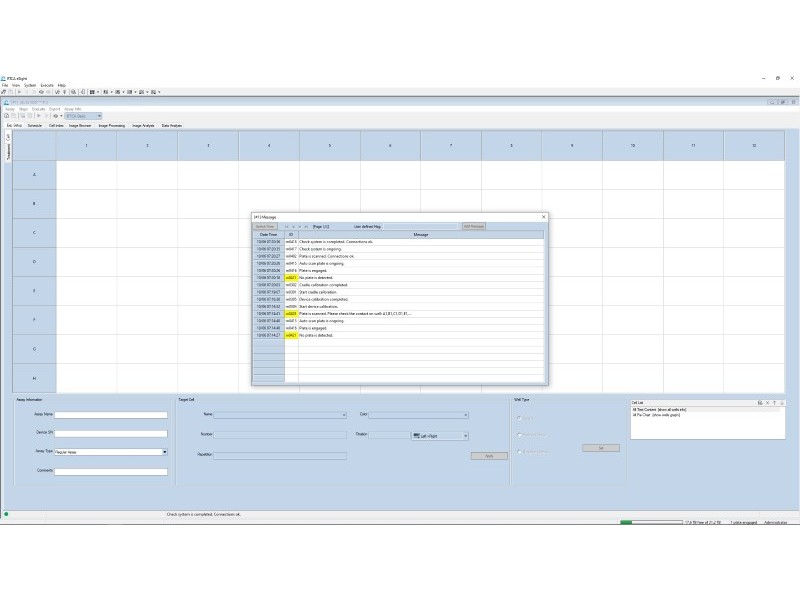Expand the Duration unit dropdown
This screenshot has width=800, height=600.
click(440, 436)
